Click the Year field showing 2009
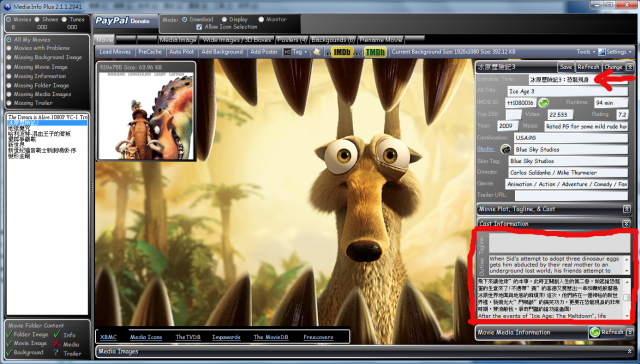The height and width of the screenshot is (364, 640). click(508, 126)
